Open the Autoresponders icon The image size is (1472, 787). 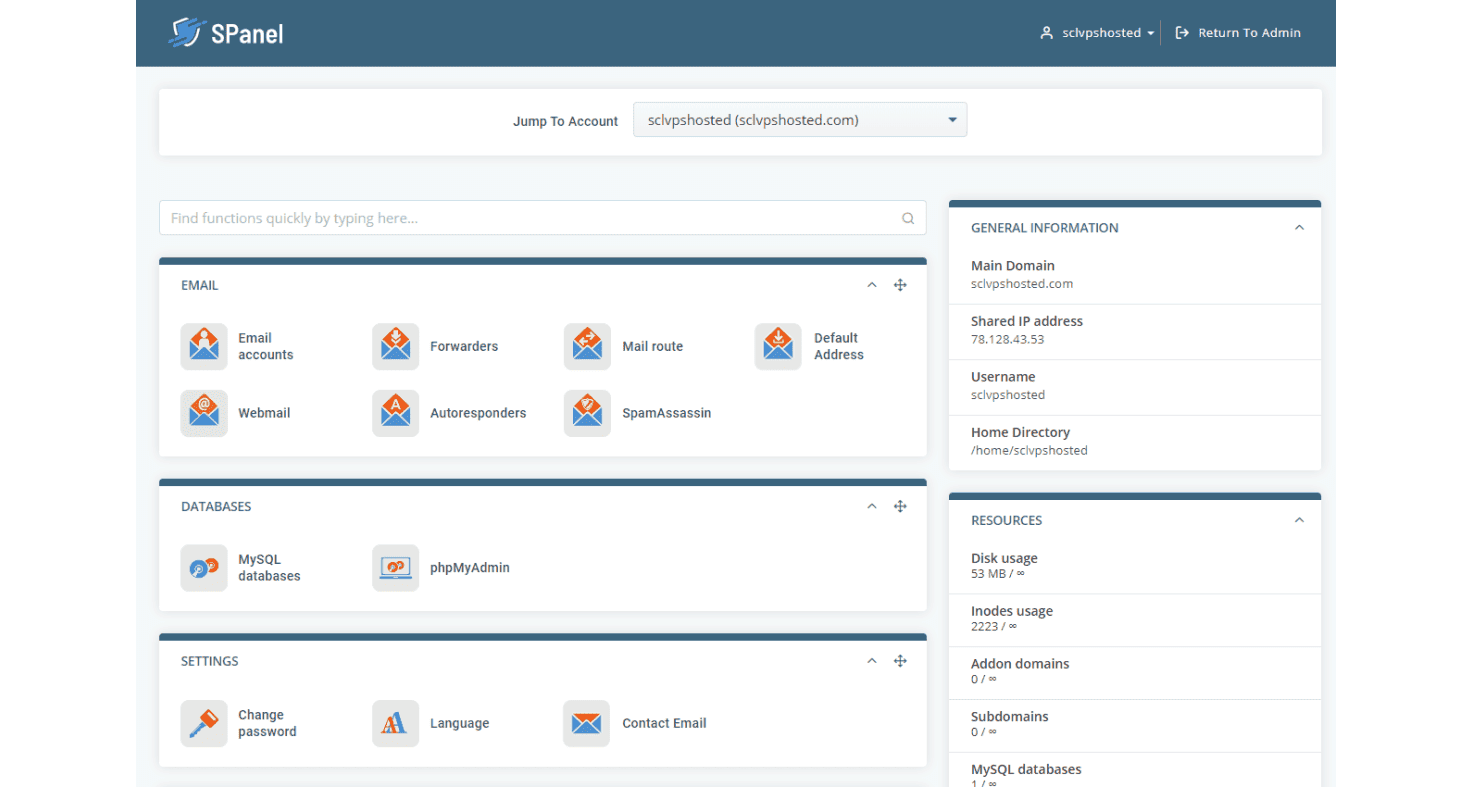tap(396, 413)
